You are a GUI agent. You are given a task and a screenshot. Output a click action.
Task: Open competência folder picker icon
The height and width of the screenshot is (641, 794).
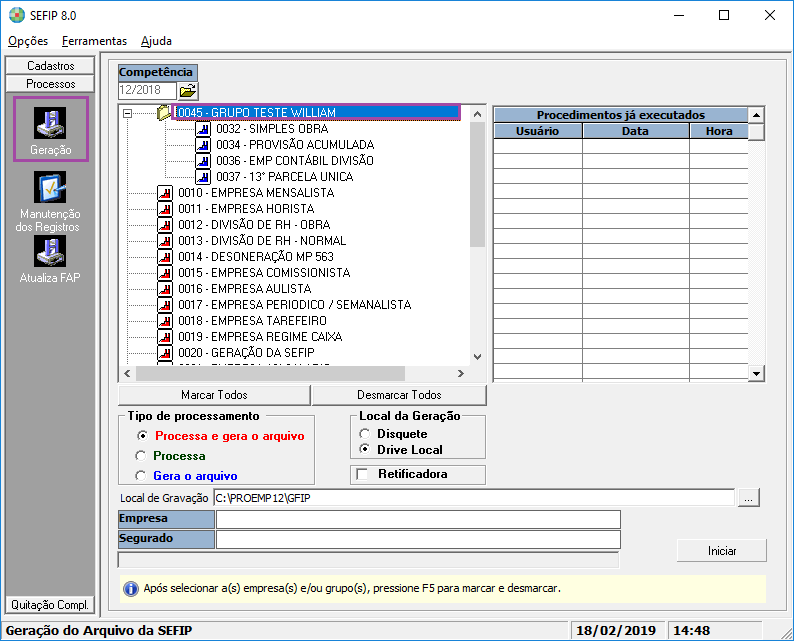pos(188,91)
